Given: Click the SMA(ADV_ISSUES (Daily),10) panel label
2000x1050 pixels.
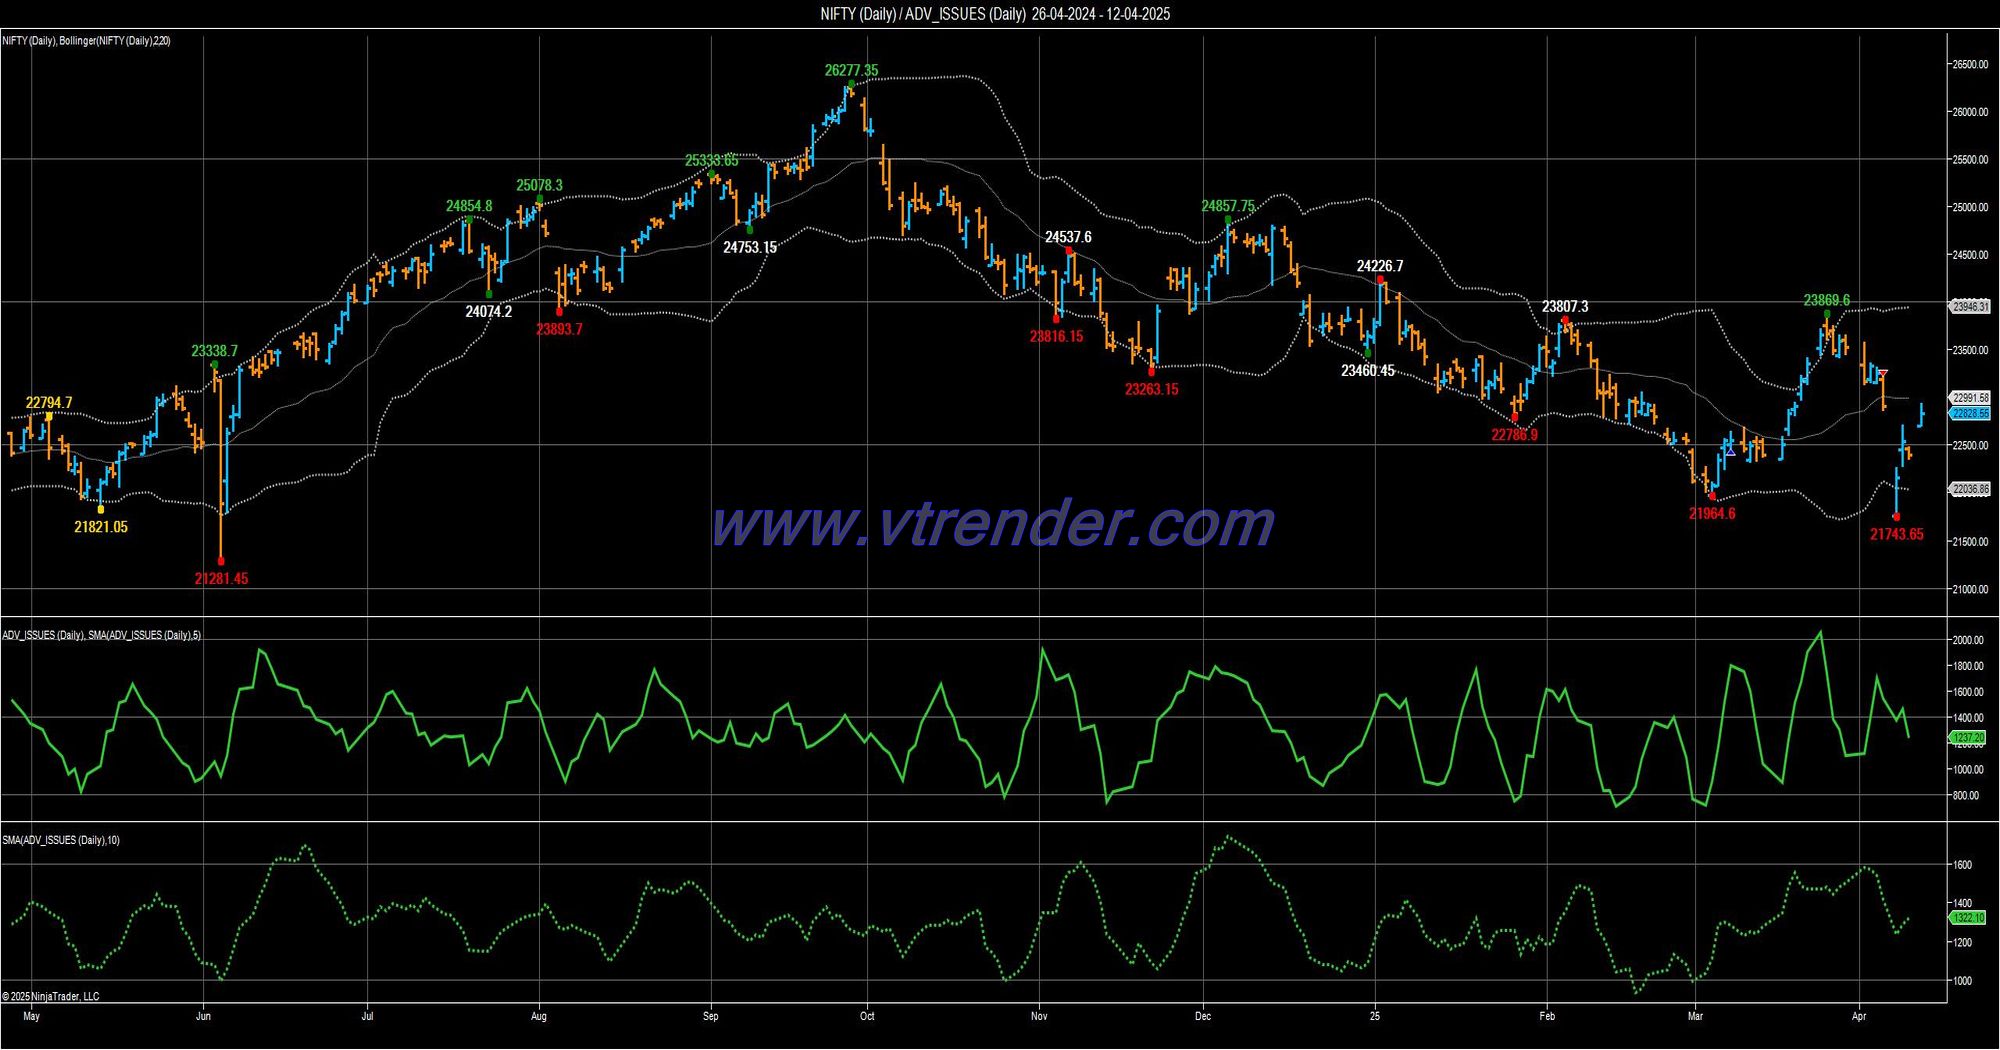Looking at the screenshot, I should click(x=61, y=840).
